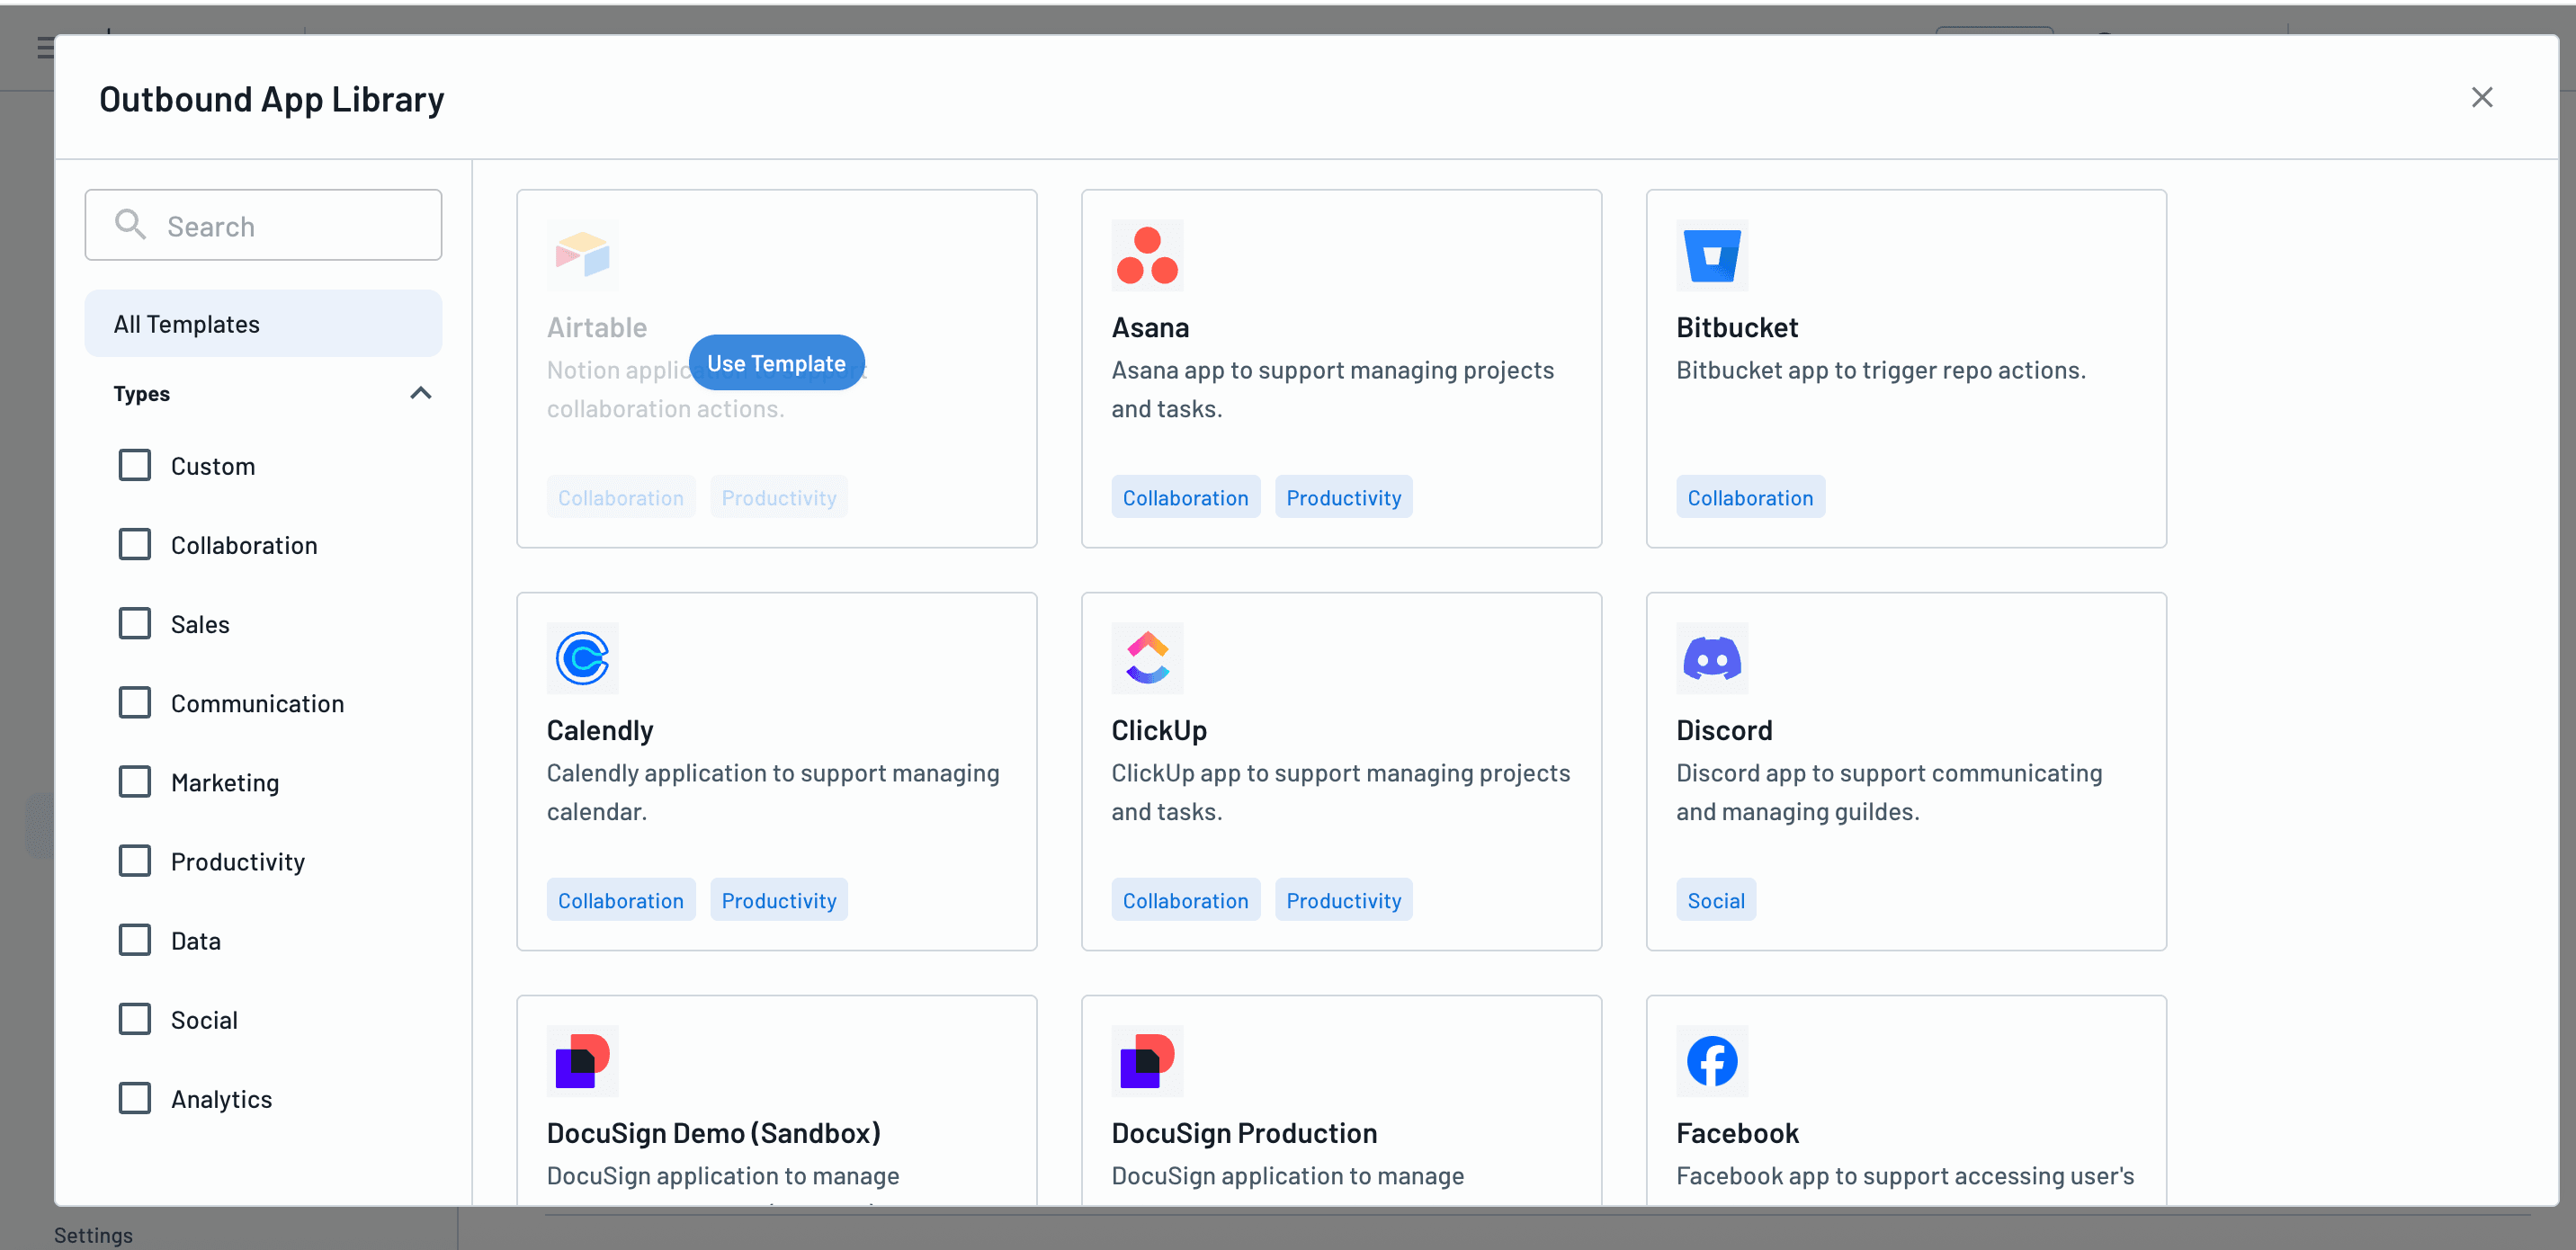Toggle the Social filter checkbox

135,1019
